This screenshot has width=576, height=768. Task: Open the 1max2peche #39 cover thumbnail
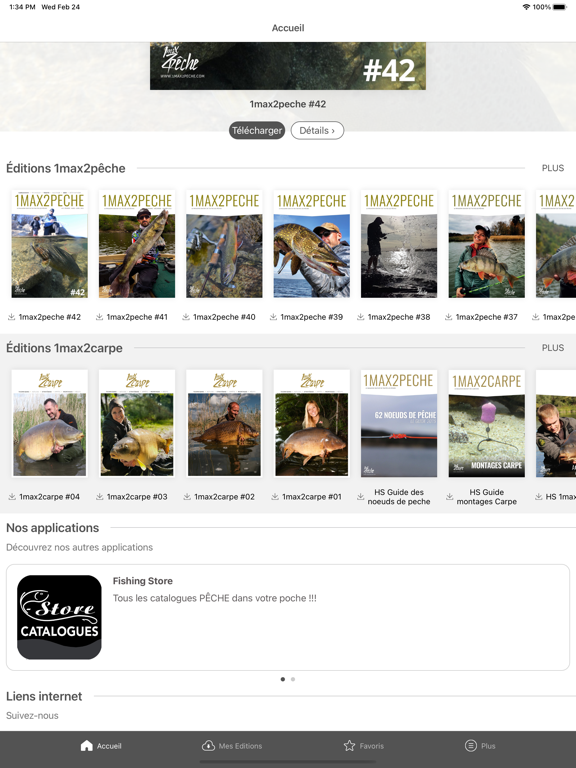click(x=312, y=244)
